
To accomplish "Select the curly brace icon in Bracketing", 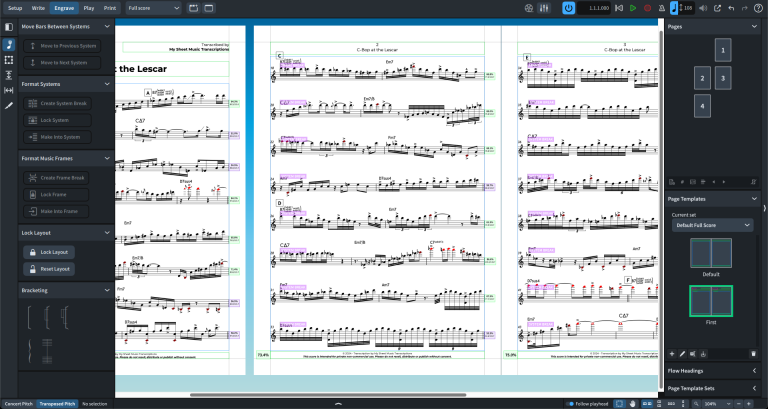I will coord(29,351).
